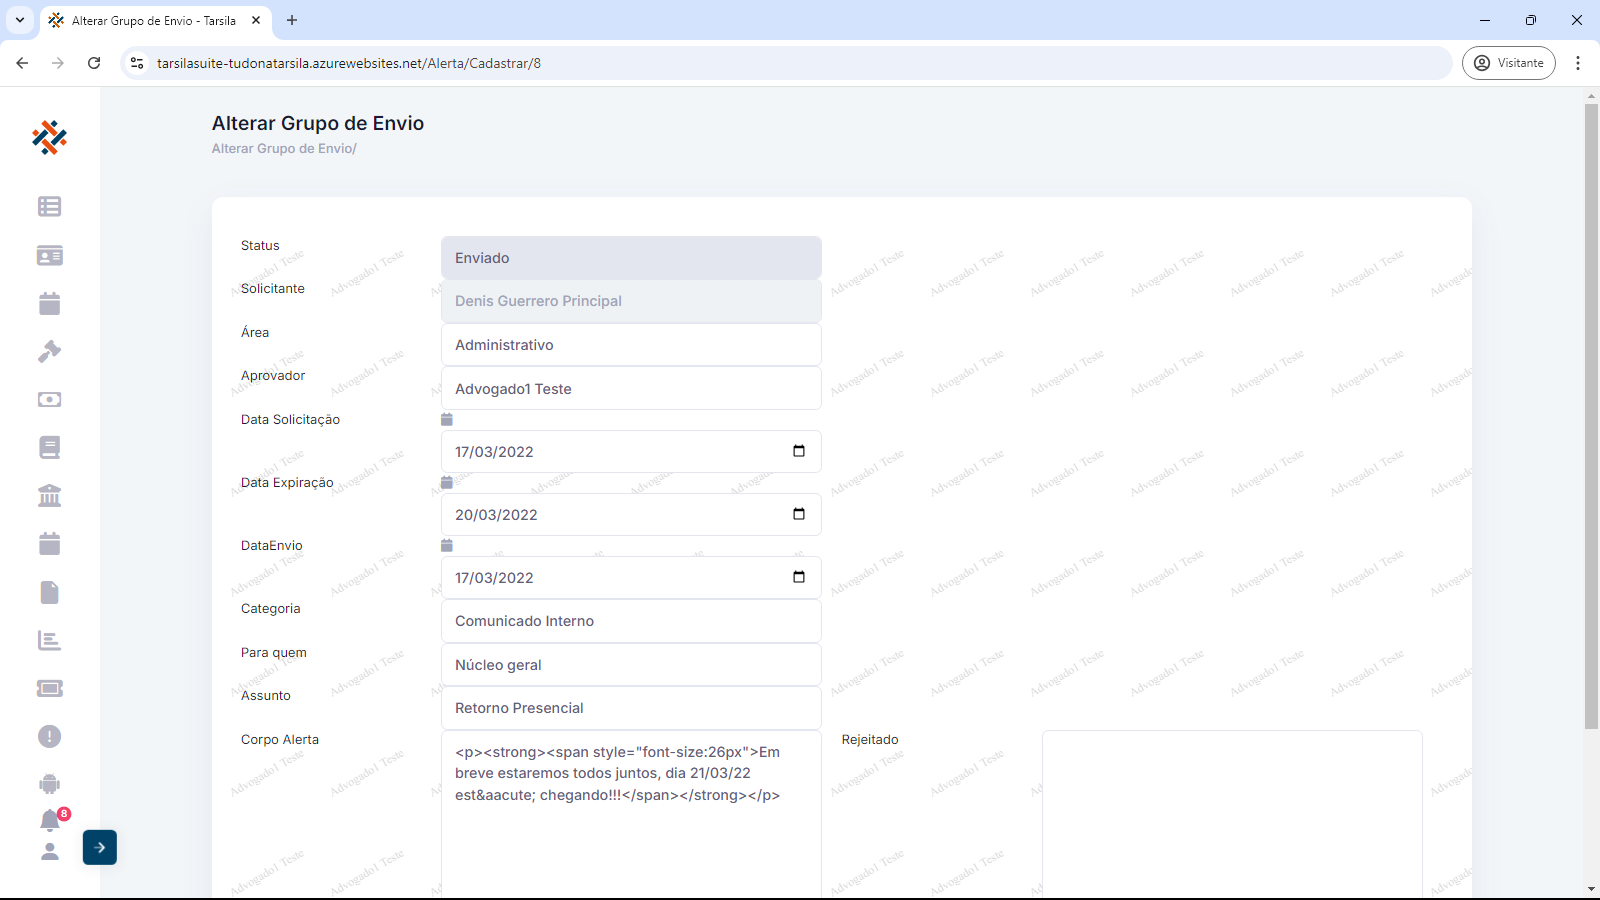Open the gavel icon in sidebar
1600x900 pixels.
point(49,352)
